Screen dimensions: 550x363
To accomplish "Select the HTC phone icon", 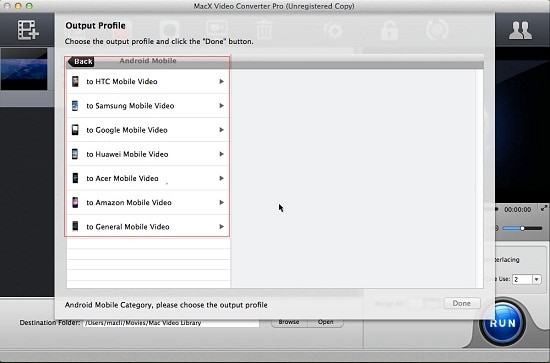I will (75, 81).
